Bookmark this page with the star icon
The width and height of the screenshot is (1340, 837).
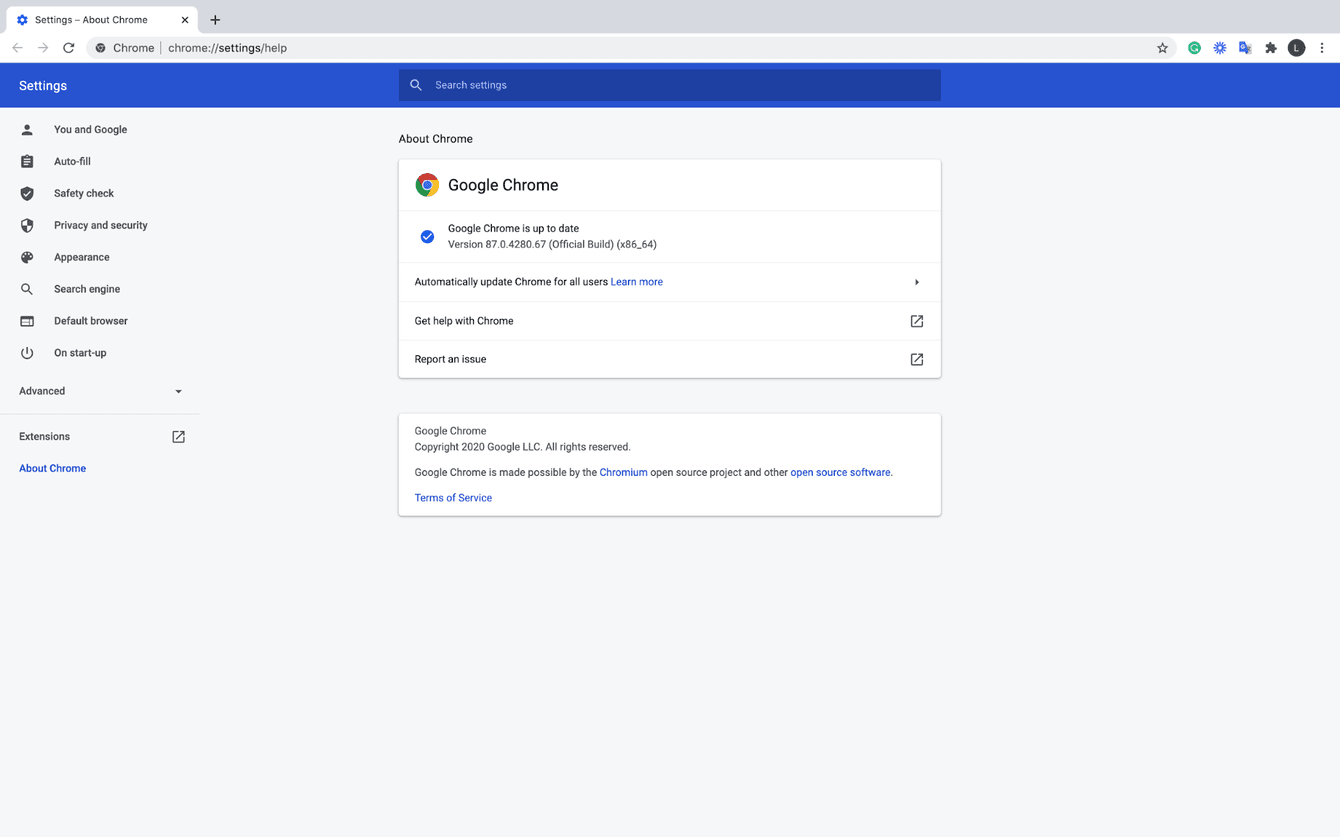1162,47
